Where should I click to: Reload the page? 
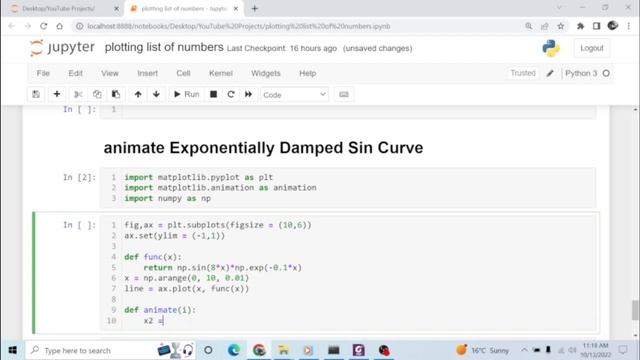point(44,26)
